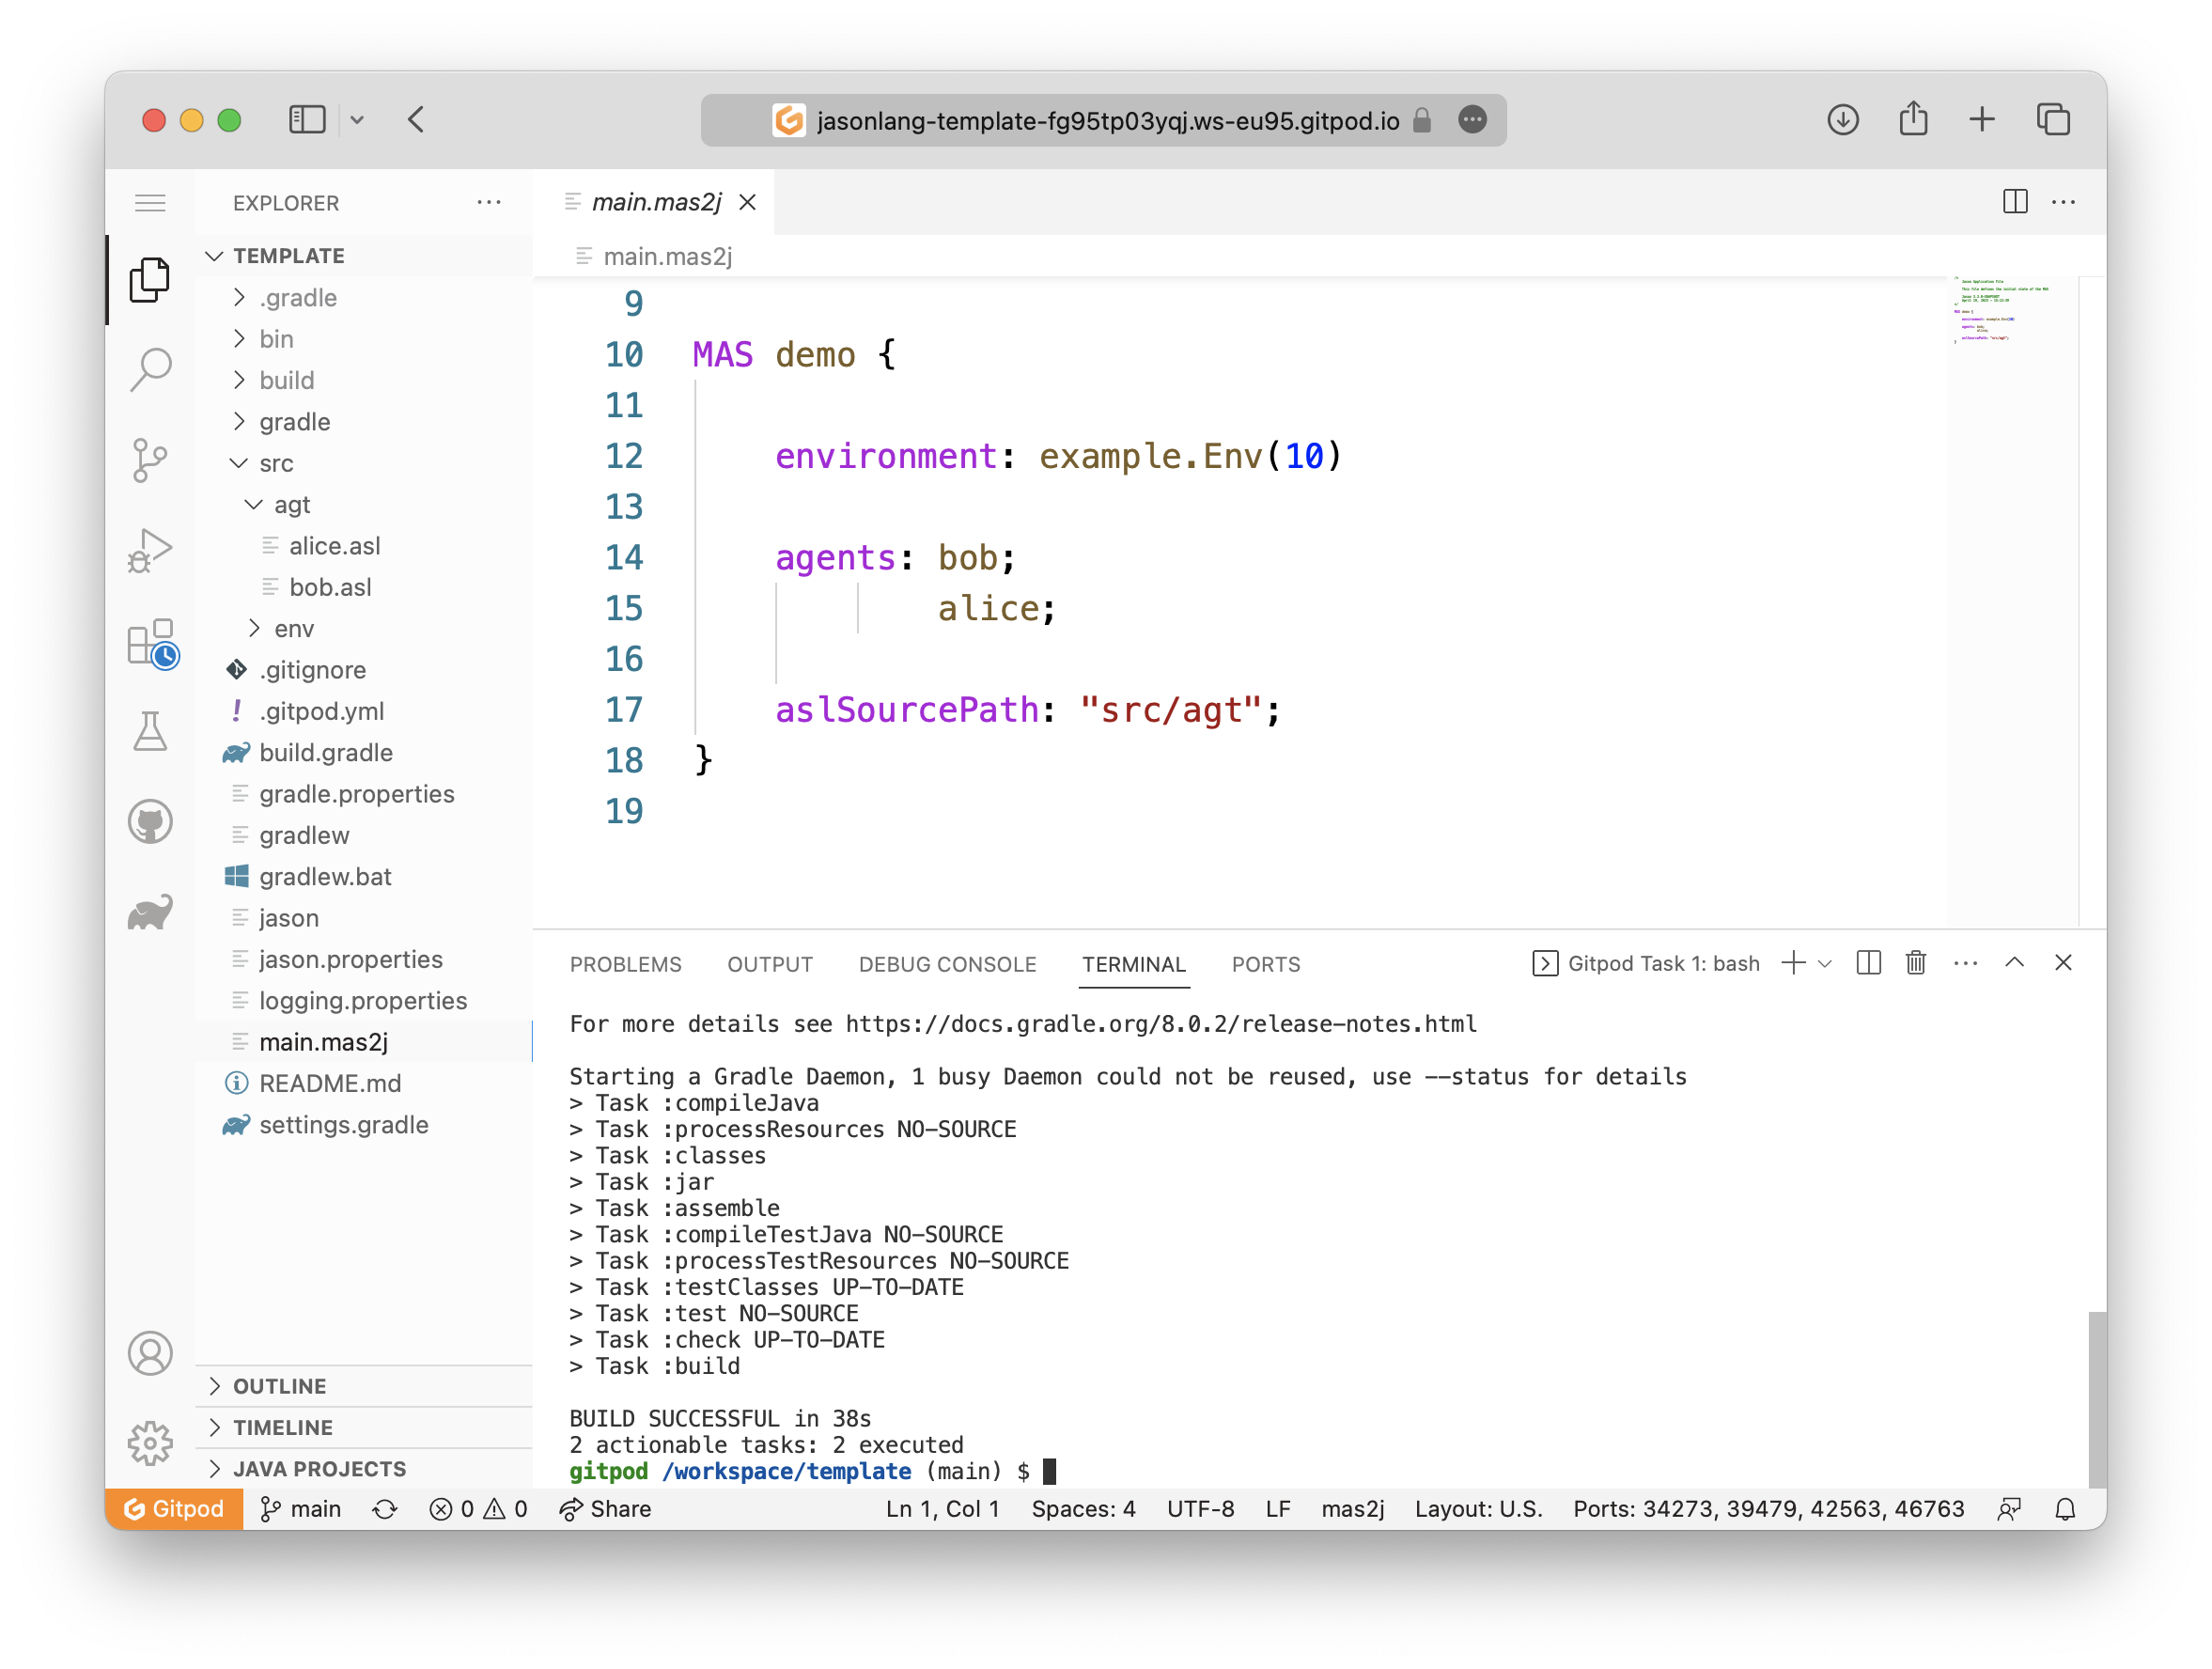Viewport: 2212px width, 1669px height.
Task: Click the Gitpod status bar button
Action: [174, 1509]
